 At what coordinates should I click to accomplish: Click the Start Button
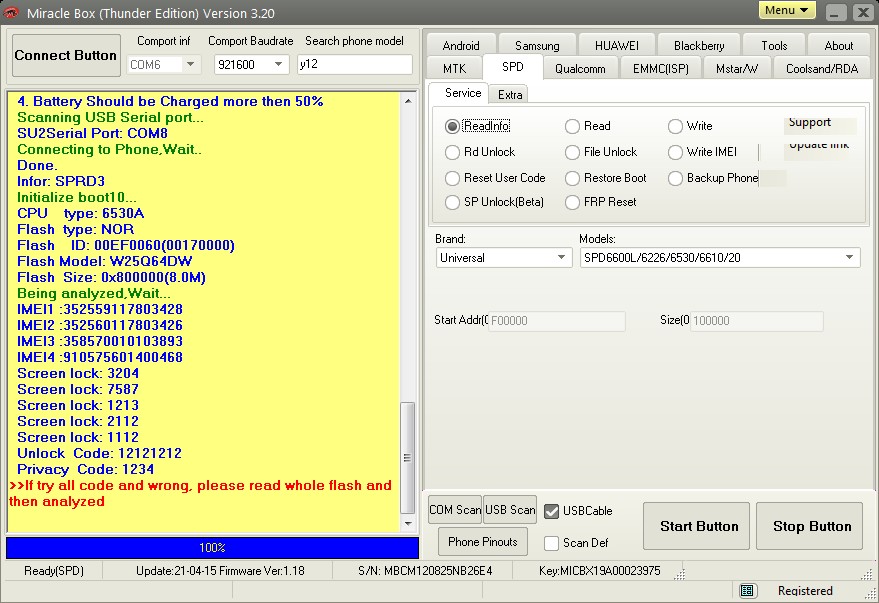point(696,526)
